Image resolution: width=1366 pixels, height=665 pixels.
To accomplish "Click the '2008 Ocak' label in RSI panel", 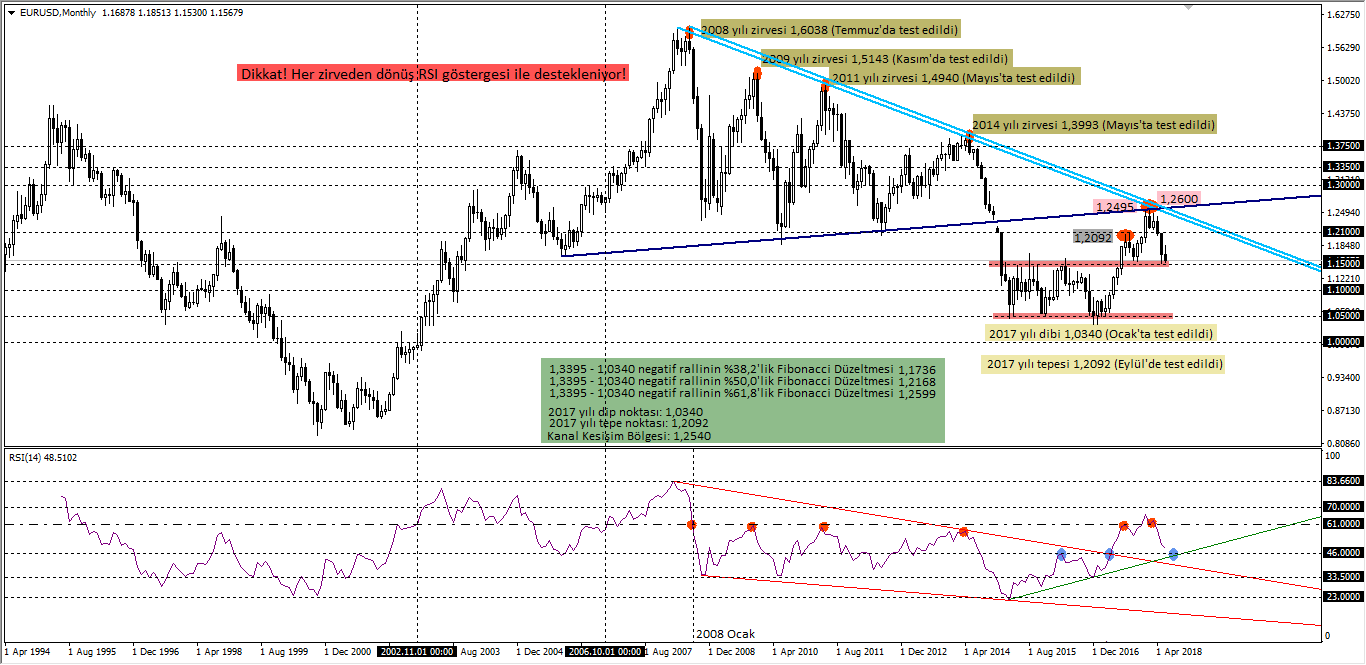I will (726, 633).
